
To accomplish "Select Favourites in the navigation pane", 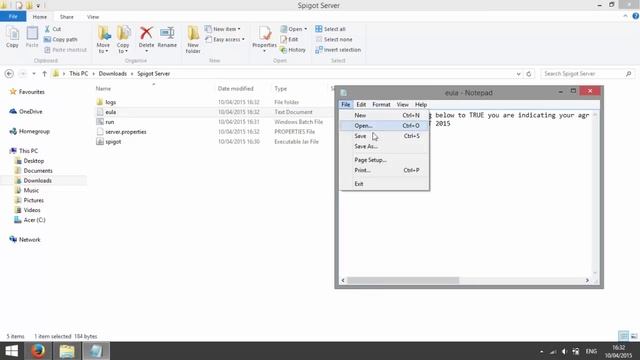I will 27,92.
